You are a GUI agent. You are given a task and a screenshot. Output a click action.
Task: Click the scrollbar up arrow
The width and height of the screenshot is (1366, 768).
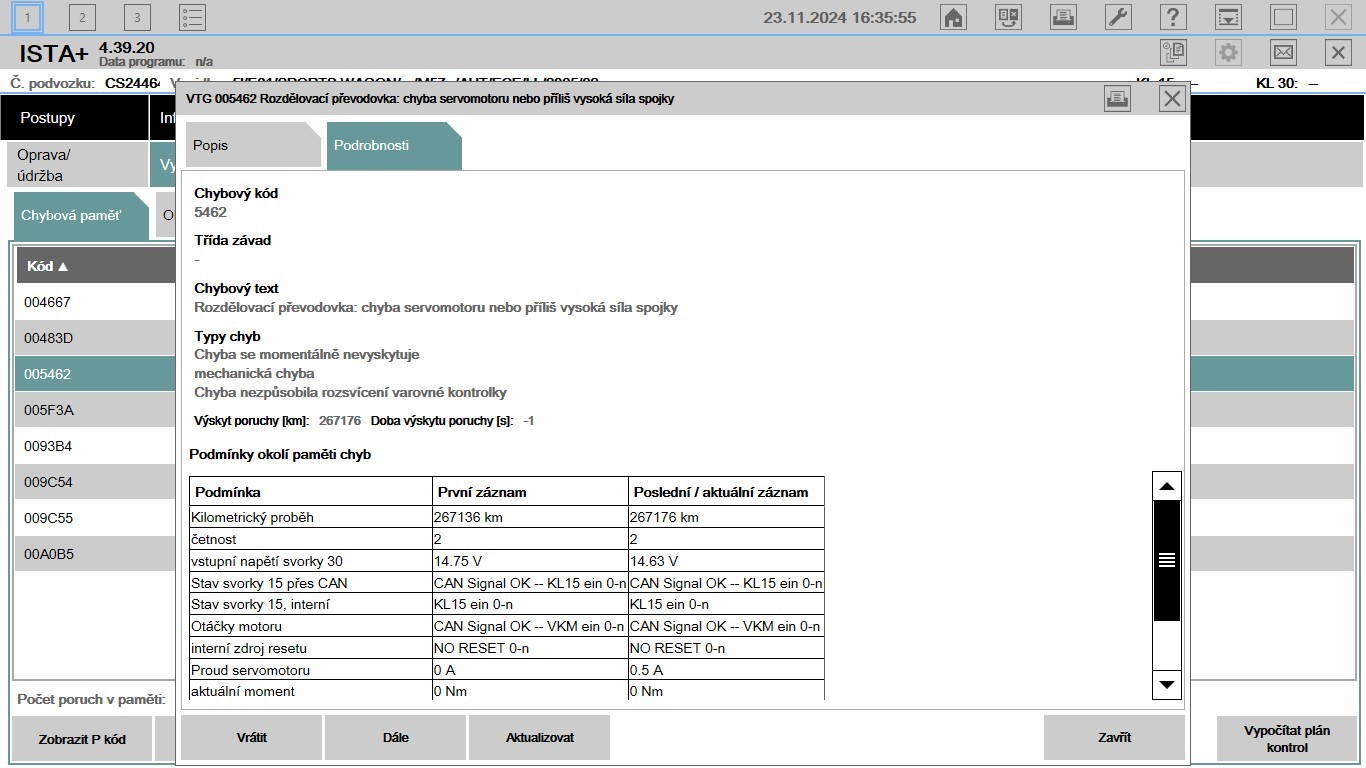point(1166,487)
